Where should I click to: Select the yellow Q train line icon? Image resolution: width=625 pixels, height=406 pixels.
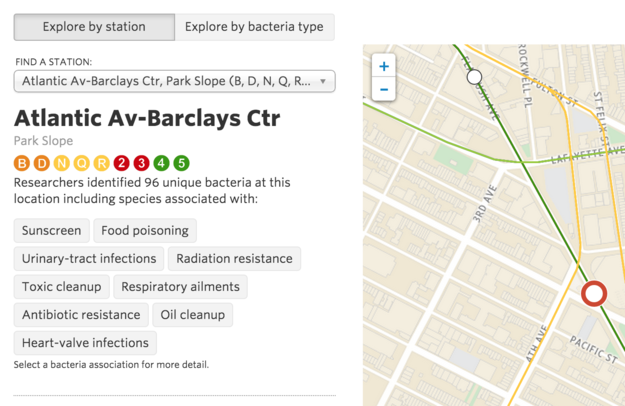[81, 163]
